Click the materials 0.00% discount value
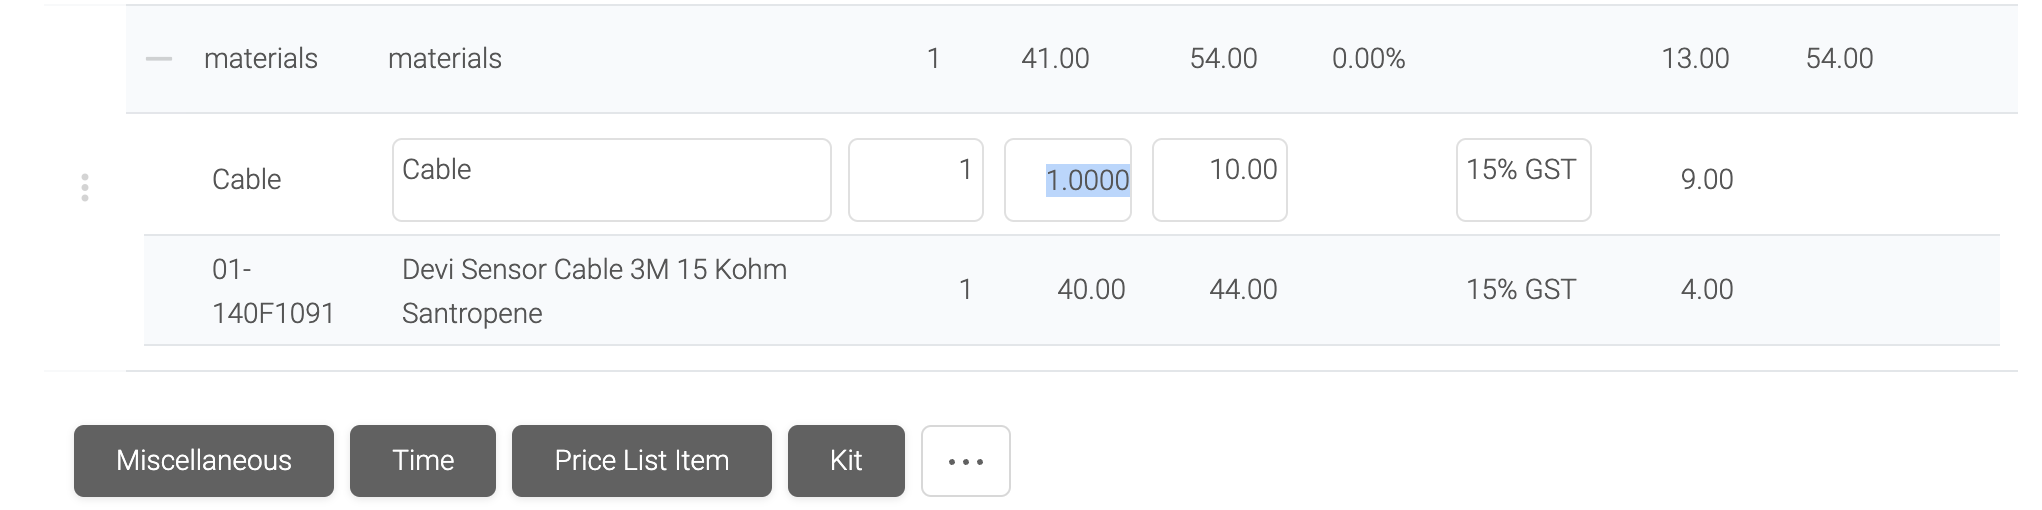The image size is (2042, 510). point(1368,59)
